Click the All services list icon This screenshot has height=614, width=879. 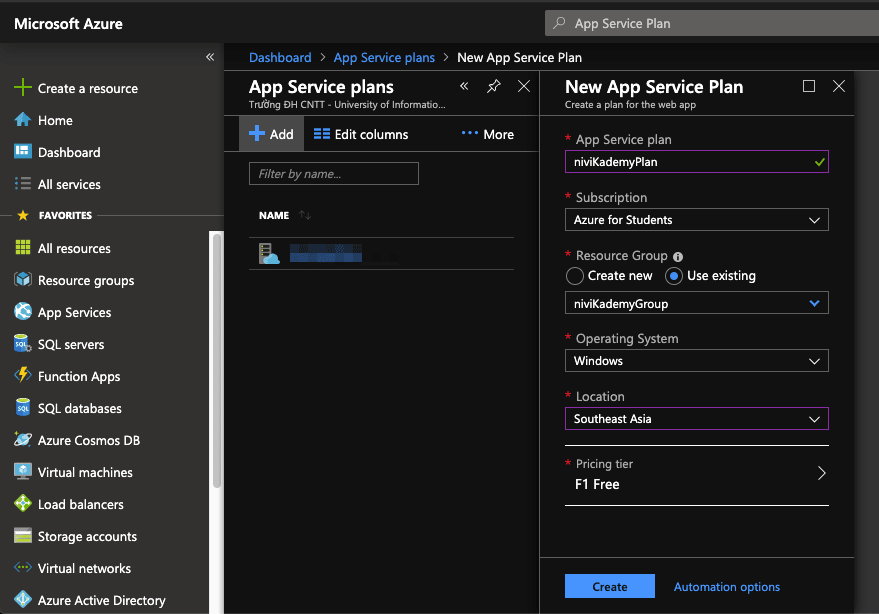pos(22,183)
